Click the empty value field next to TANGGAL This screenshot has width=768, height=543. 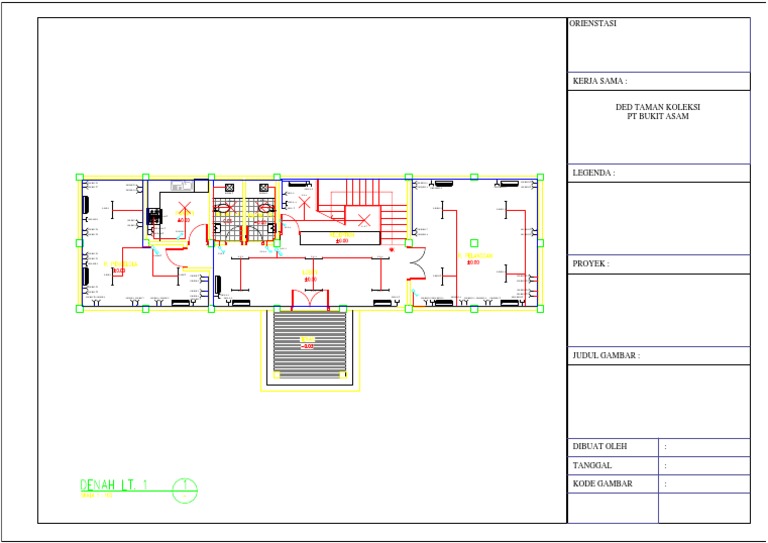[704, 466]
